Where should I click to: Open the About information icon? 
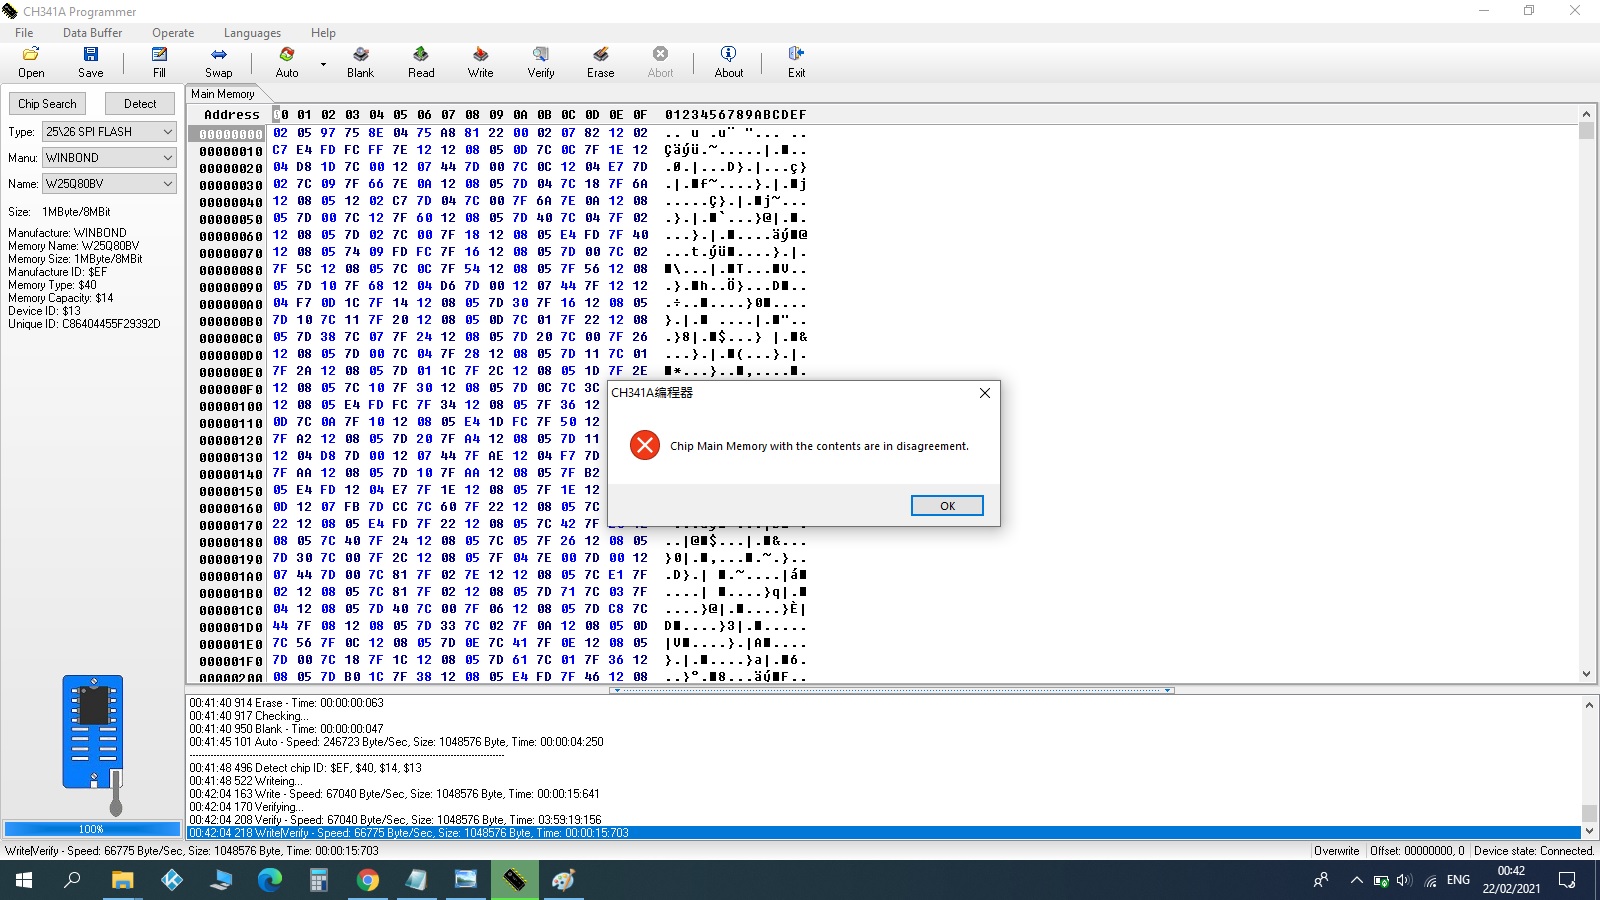729,61
